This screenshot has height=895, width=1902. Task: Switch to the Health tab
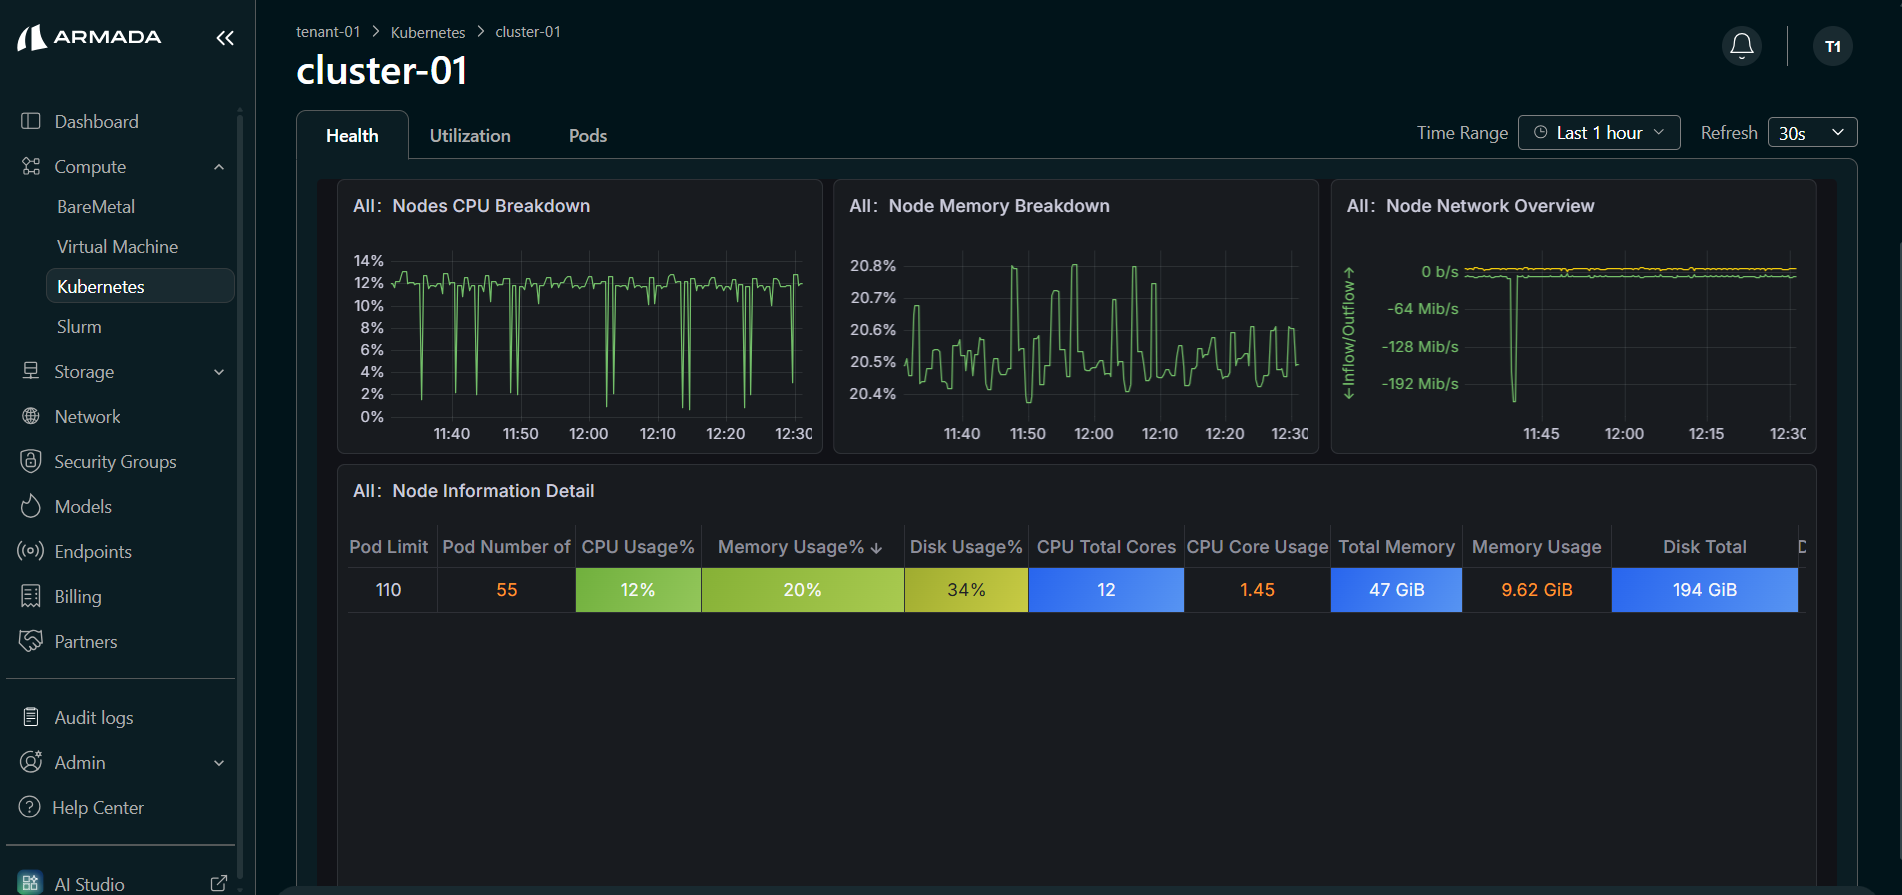(x=352, y=135)
